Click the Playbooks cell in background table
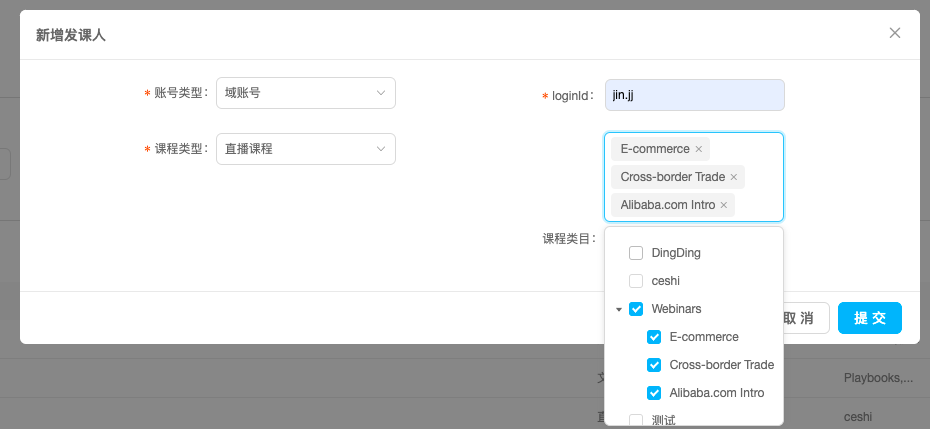Screen dimensions: 930x429 [x=878, y=377]
